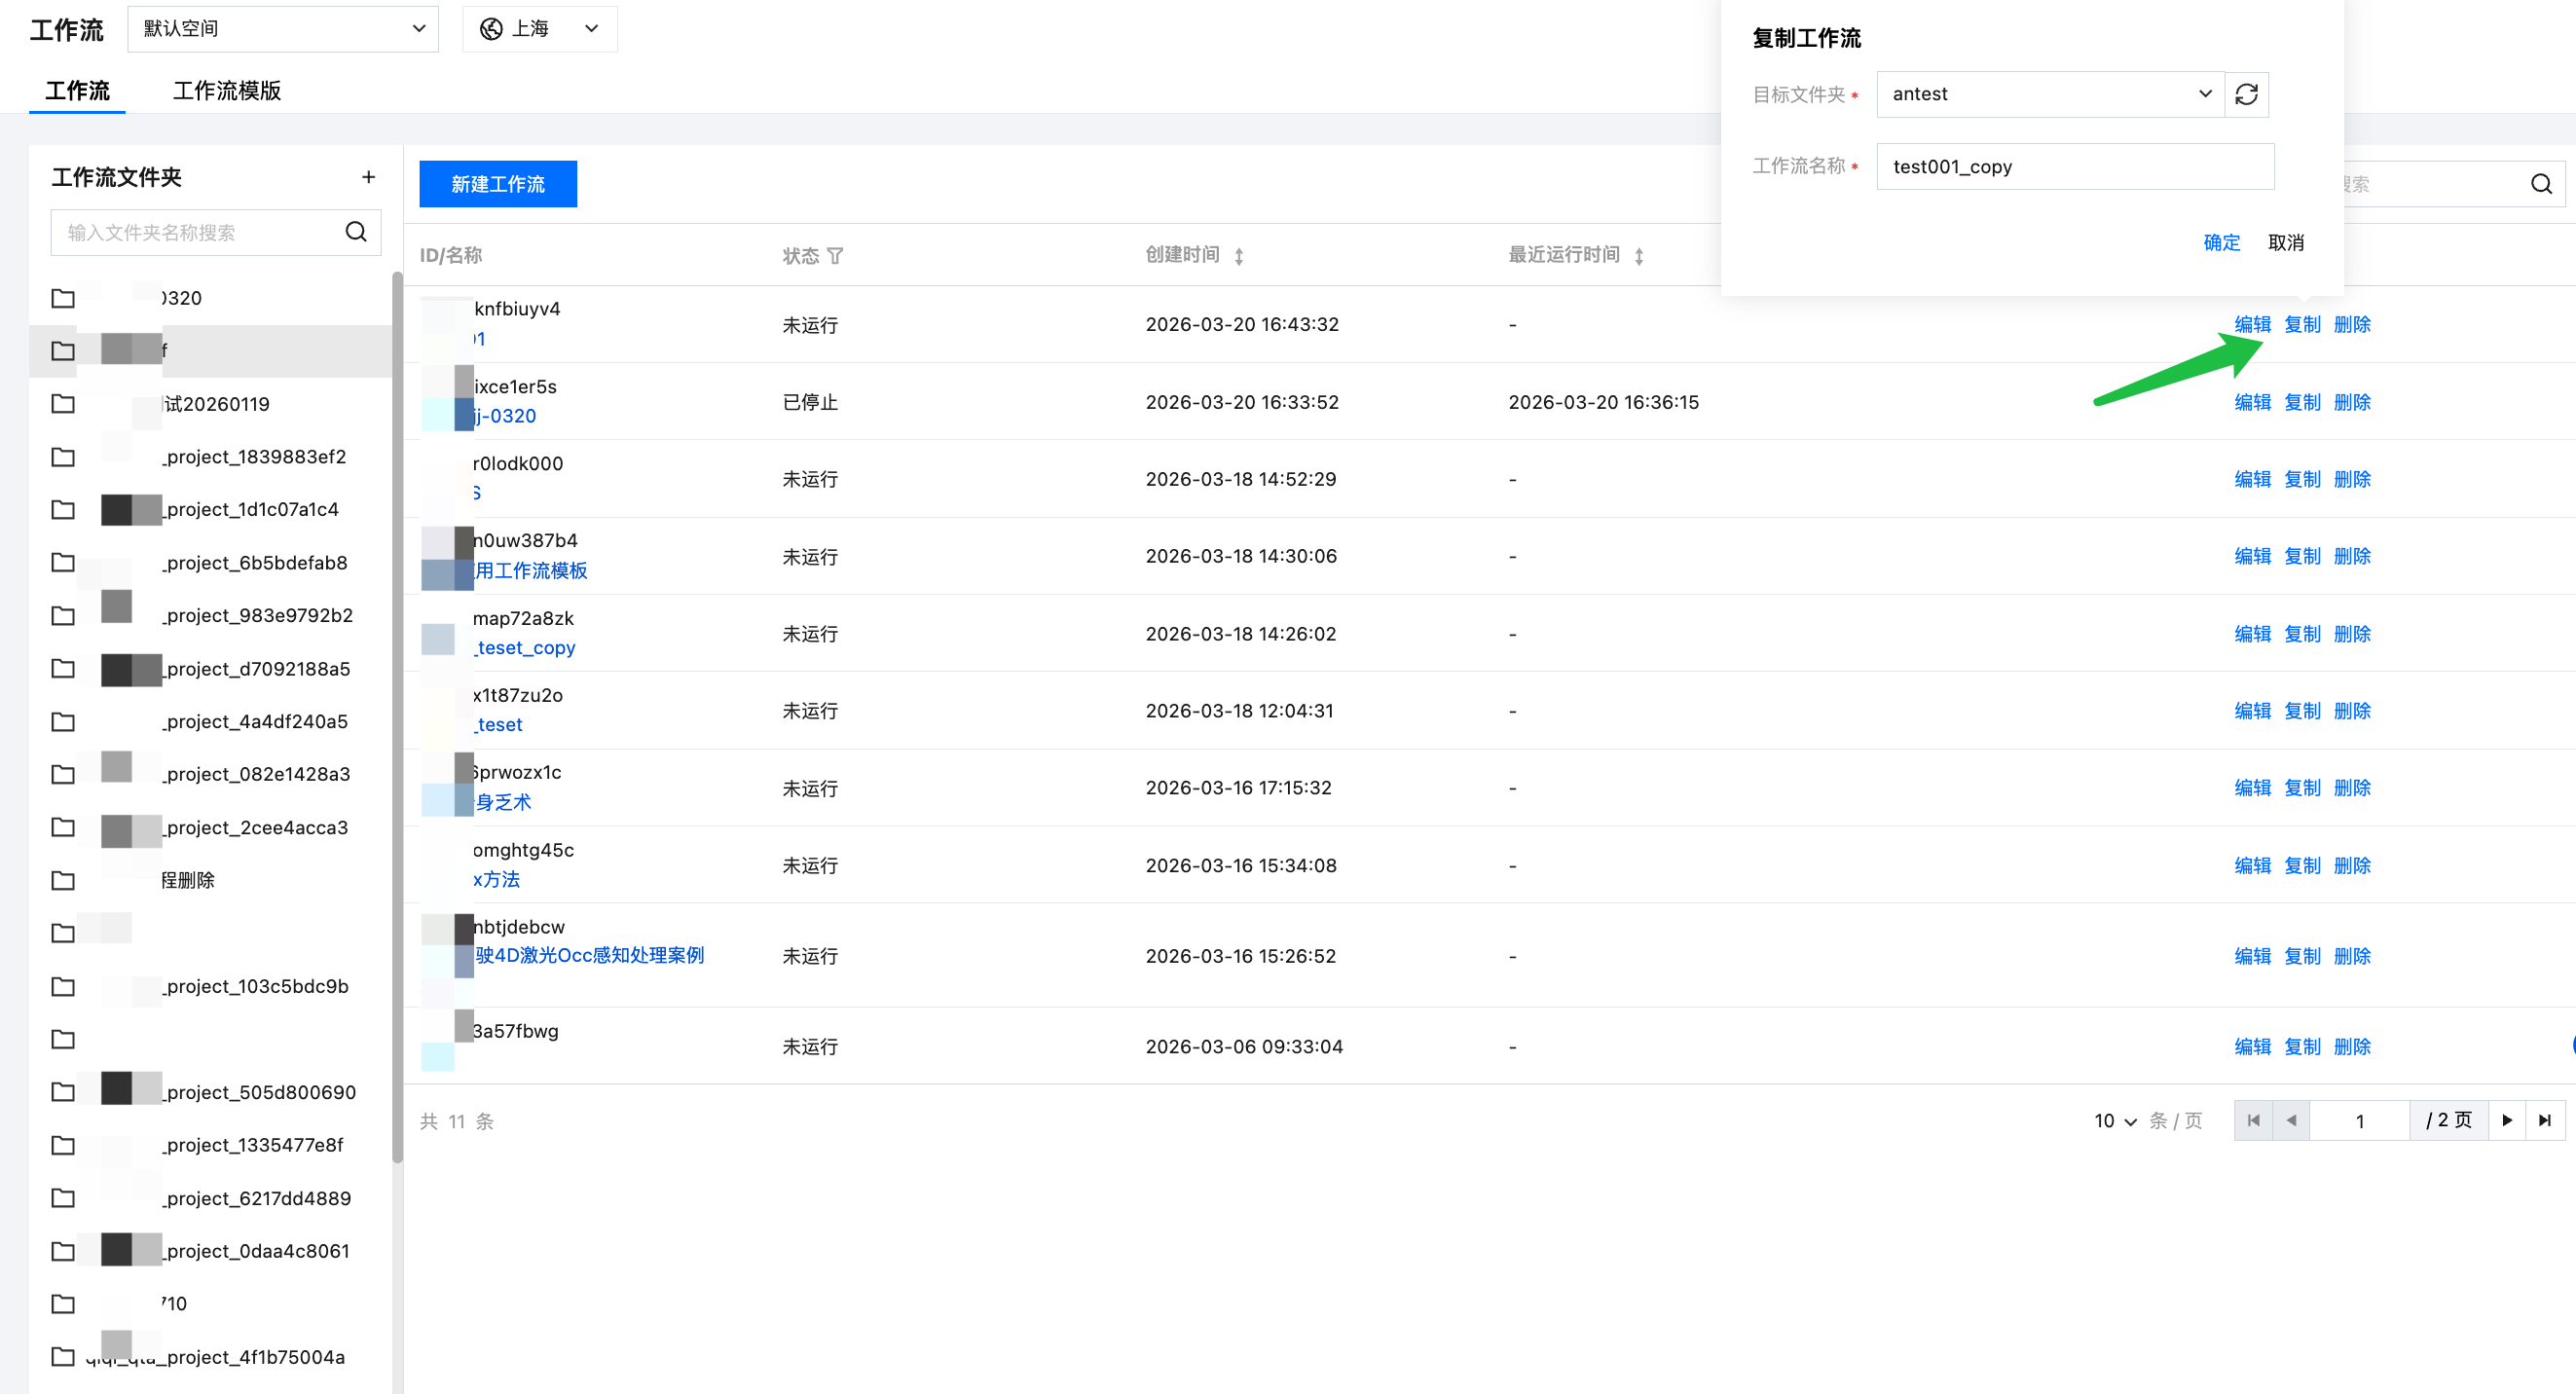Sort by creation time column arrows
The image size is (2576, 1394).
tap(1239, 256)
